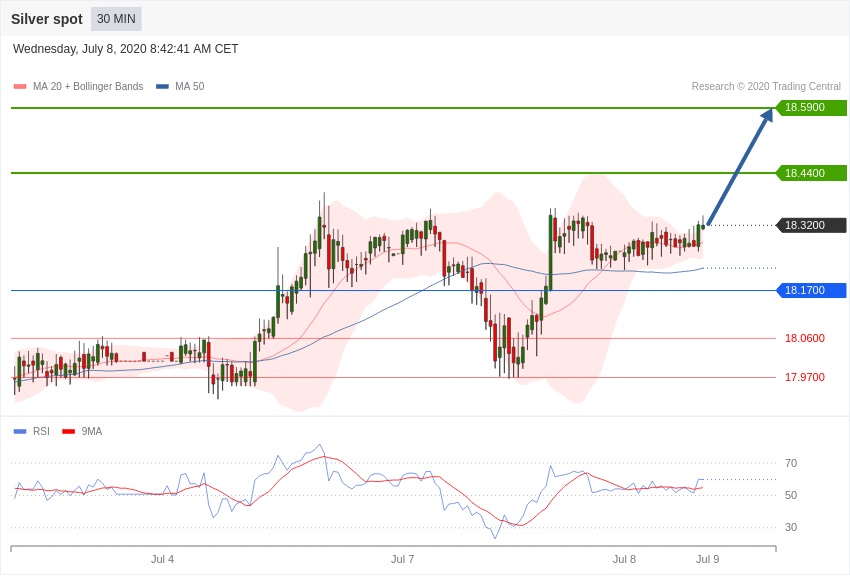Click the 30 MIN timeframe badge
This screenshot has width=850, height=576.
click(x=116, y=19)
